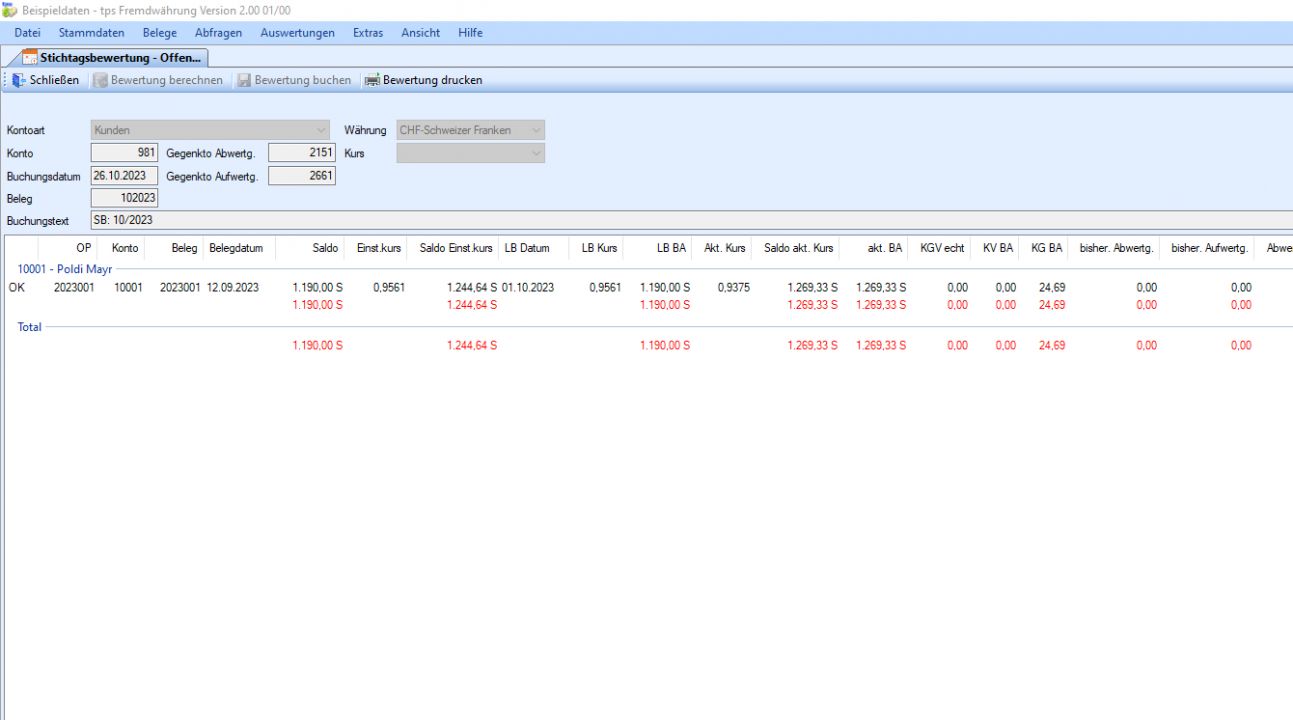1293x720 pixels.
Task: Click the Bewertung buchen save icon
Action: click(x=244, y=80)
